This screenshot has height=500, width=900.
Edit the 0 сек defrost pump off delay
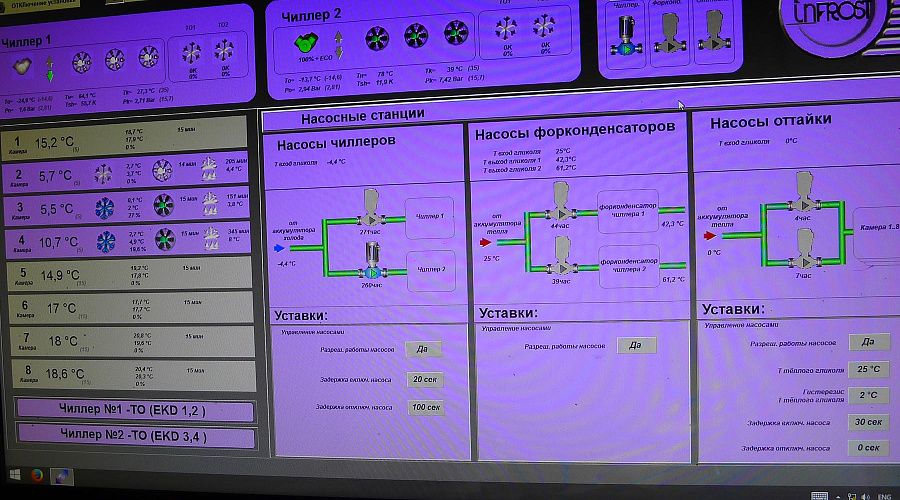tap(868, 448)
